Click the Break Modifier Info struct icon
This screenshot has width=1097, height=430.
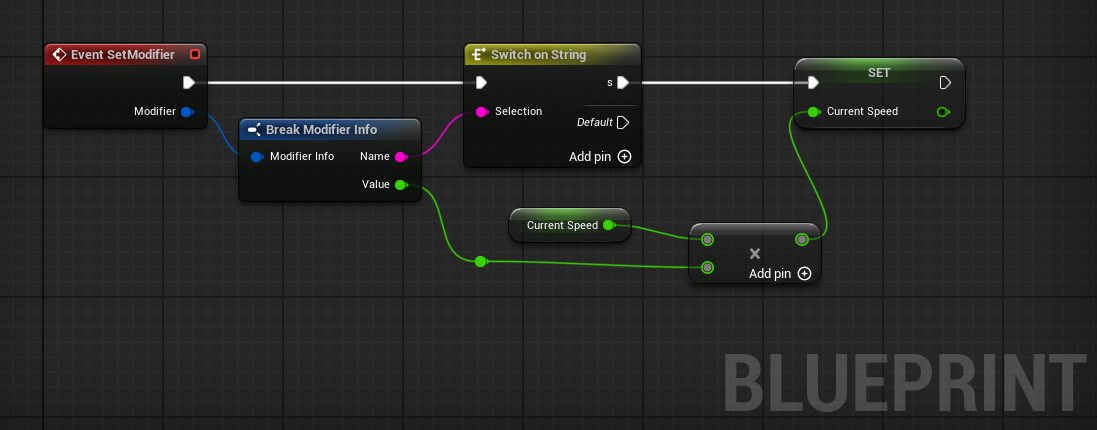tap(254, 130)
